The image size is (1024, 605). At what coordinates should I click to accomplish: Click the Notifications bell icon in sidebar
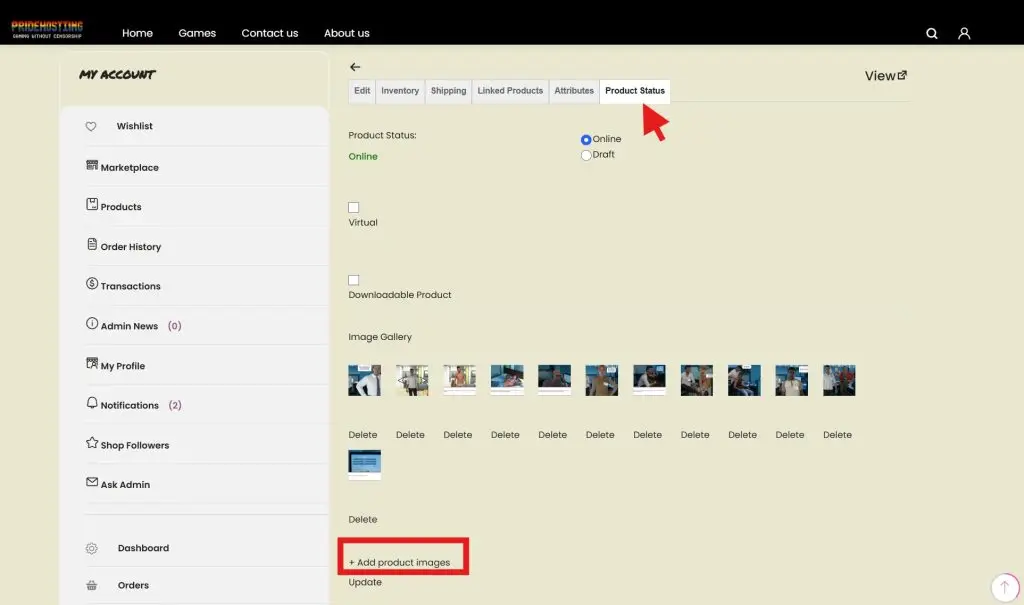pyautogui.click(x=92, y=404)
